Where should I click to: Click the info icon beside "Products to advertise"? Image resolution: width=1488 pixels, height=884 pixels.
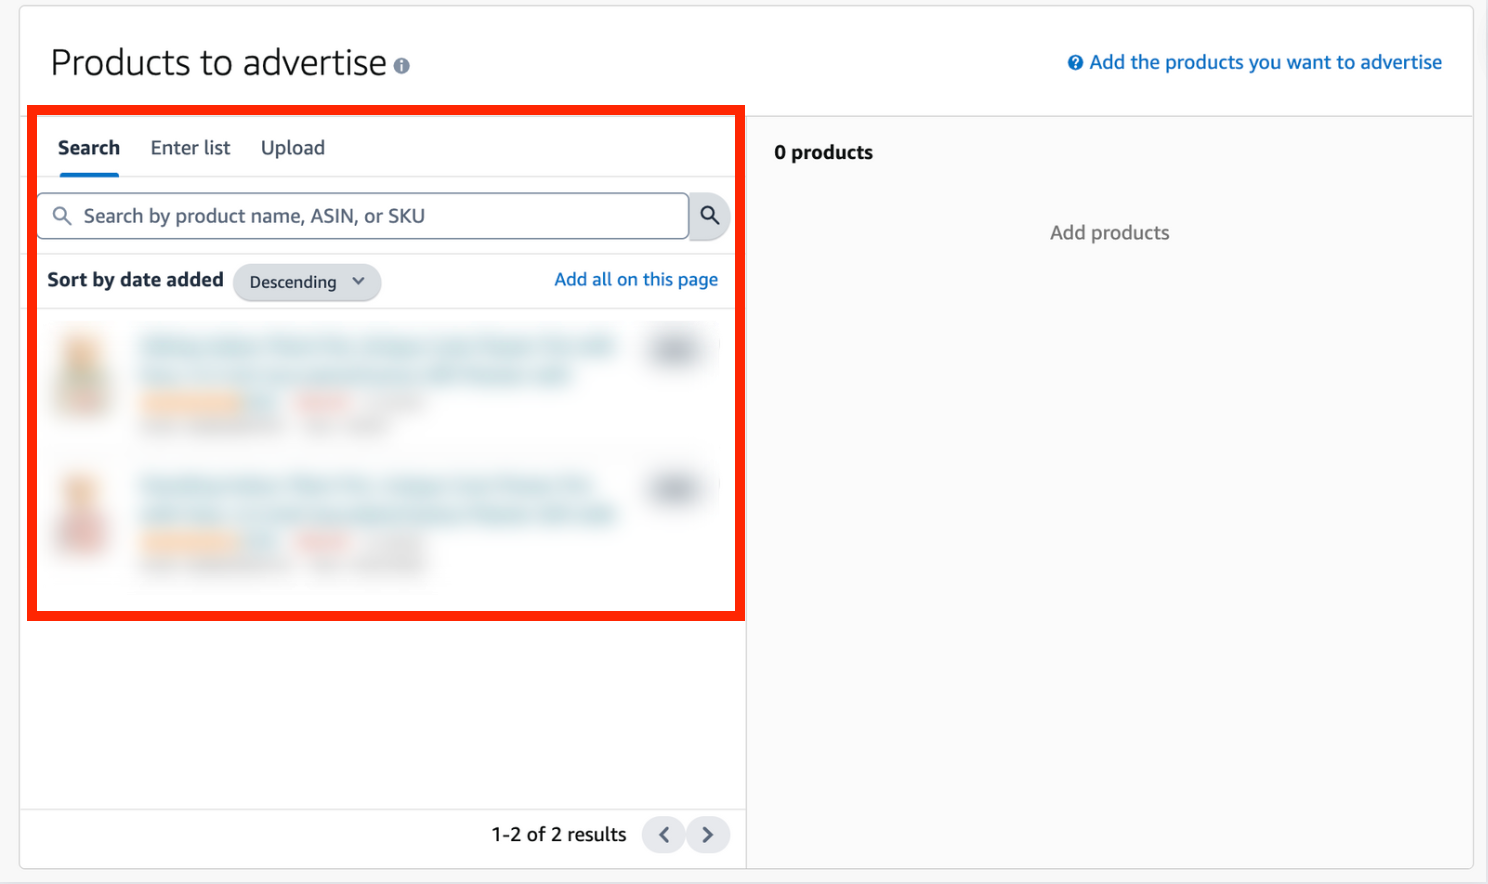[x=403, y=64]
